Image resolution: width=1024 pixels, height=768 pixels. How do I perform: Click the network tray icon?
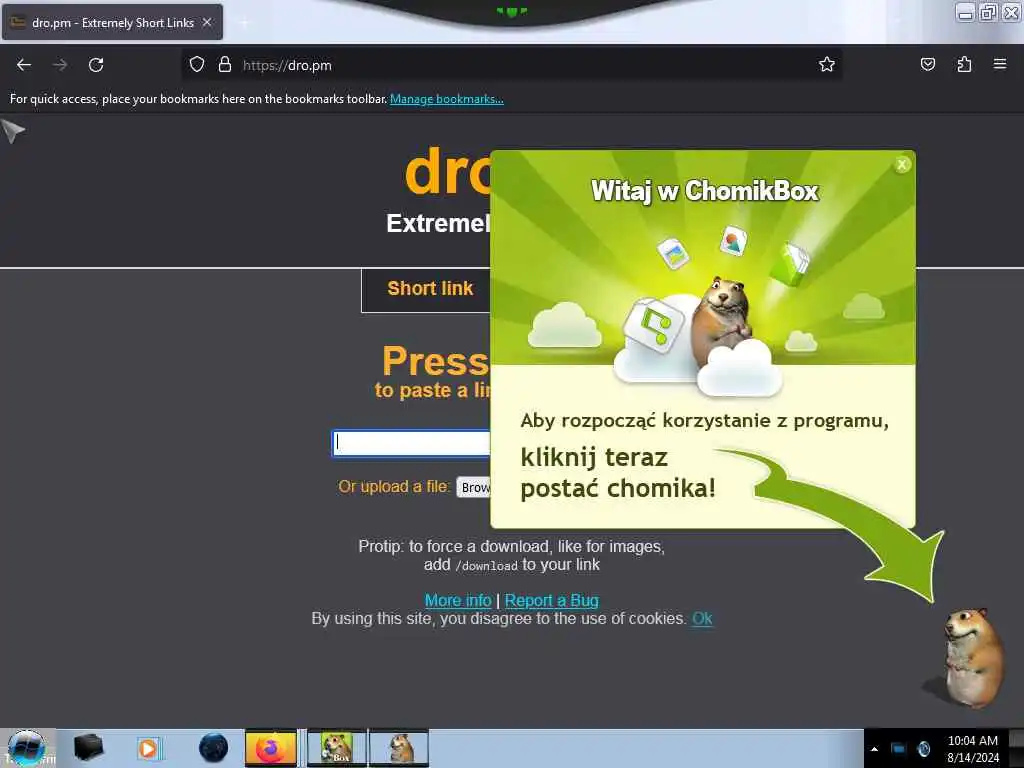tap(899, 749)
